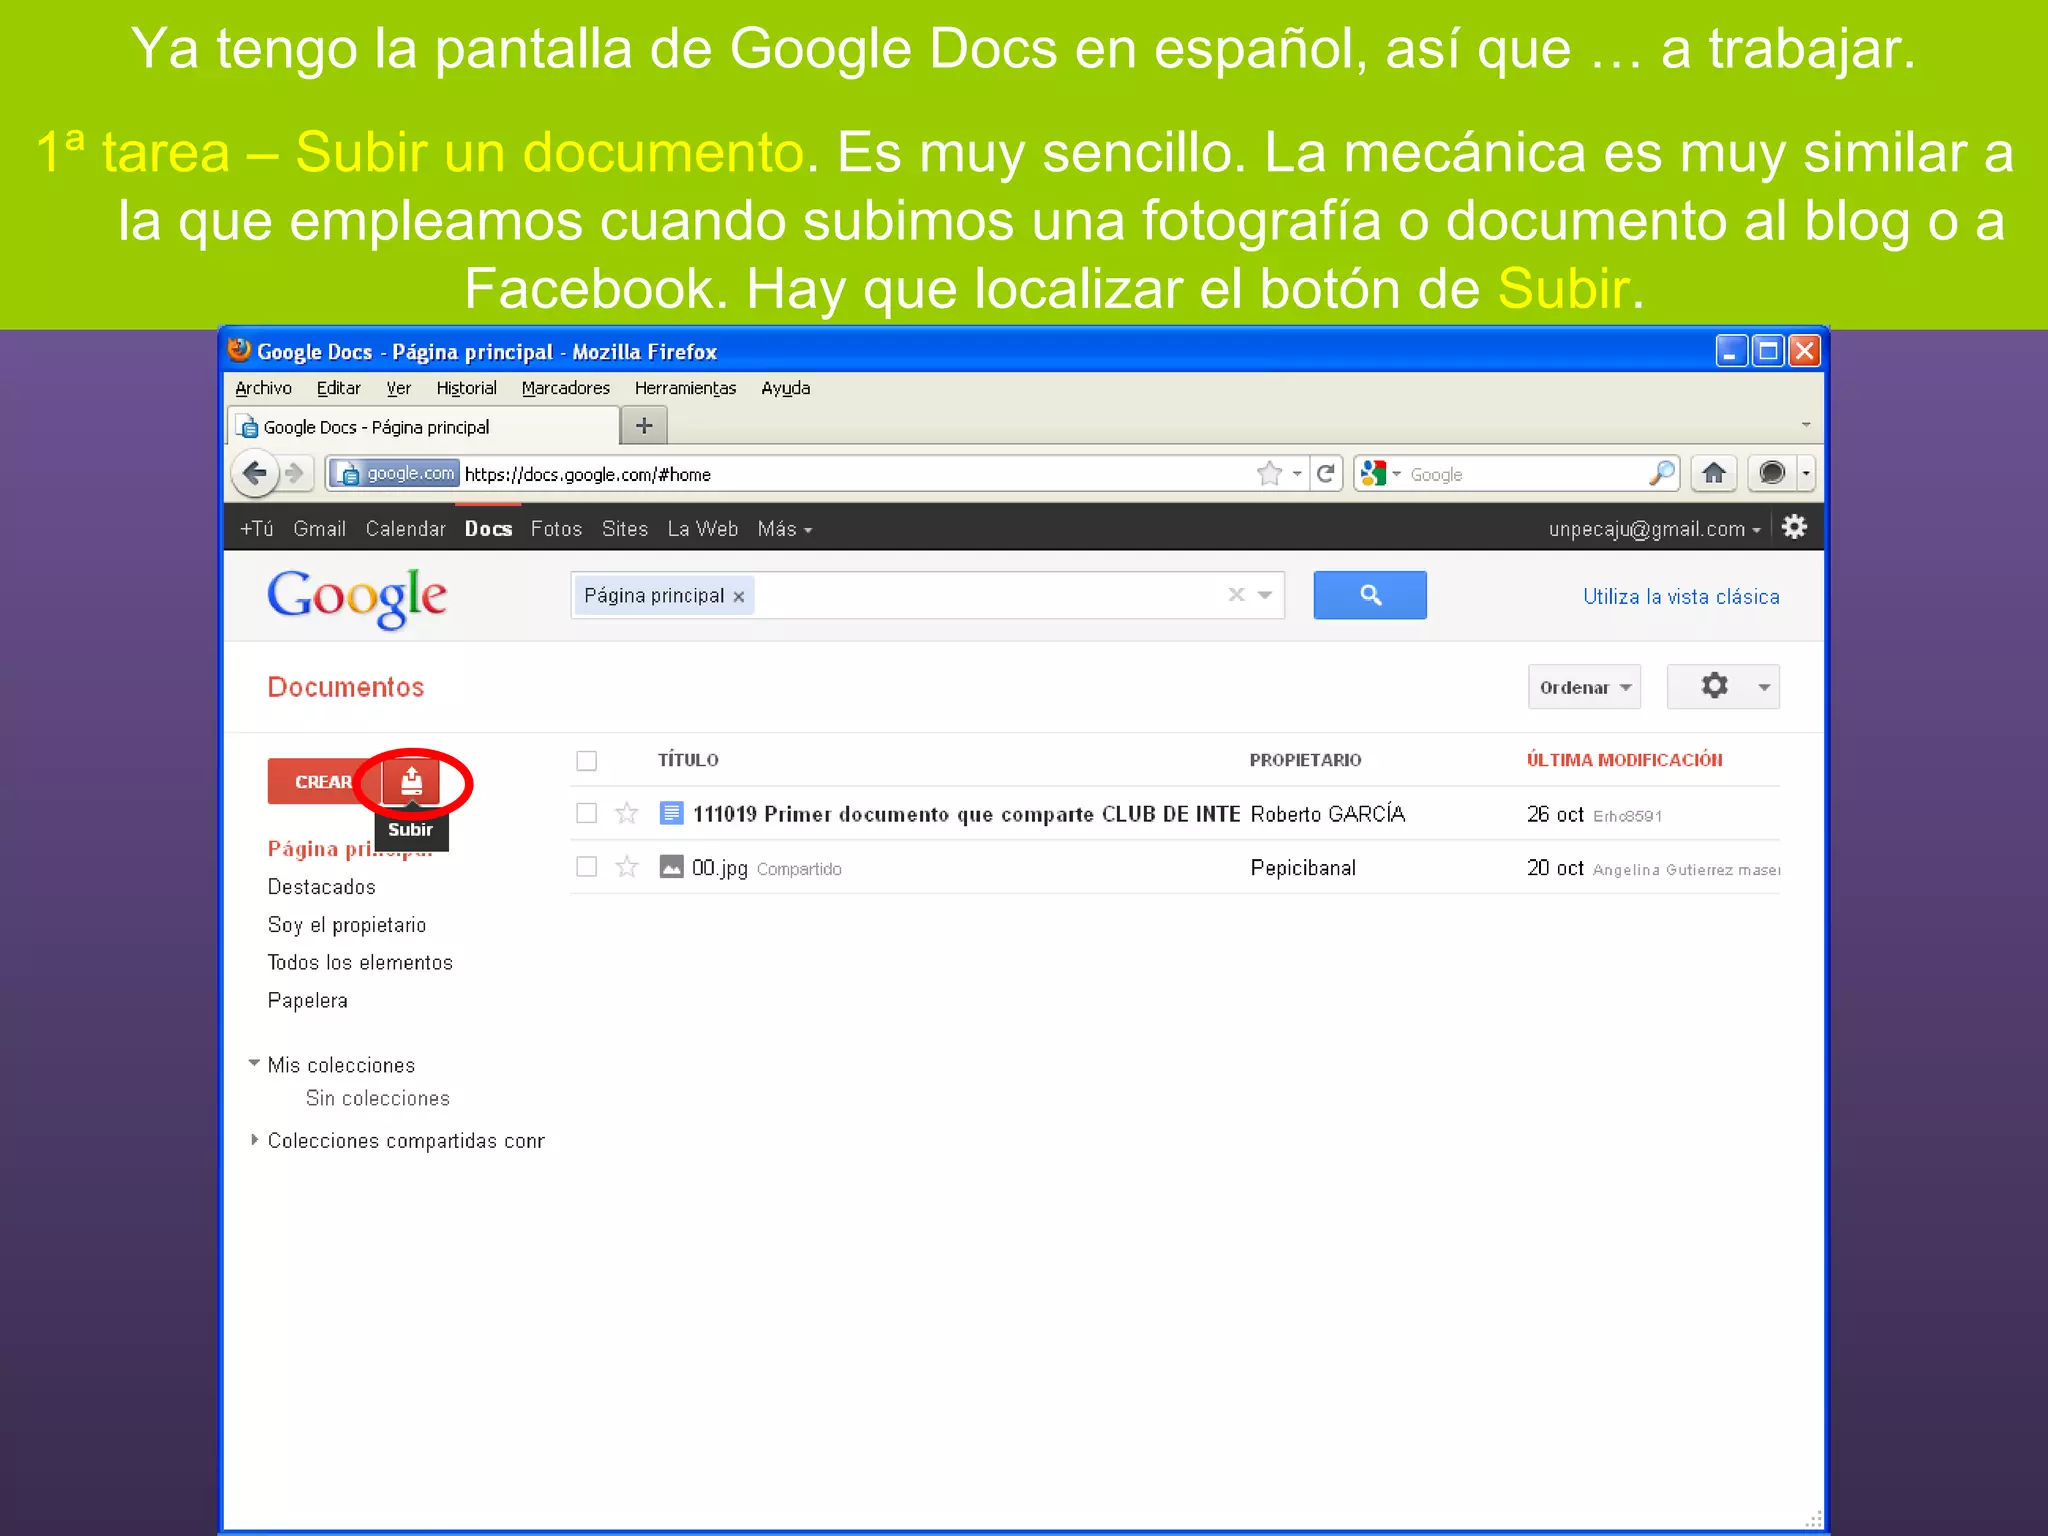This screenshot has height=1536, width=2048.
Task: Open the Más dropdown in Google bar
Action: pyautogui.click(x=784, y=529)
